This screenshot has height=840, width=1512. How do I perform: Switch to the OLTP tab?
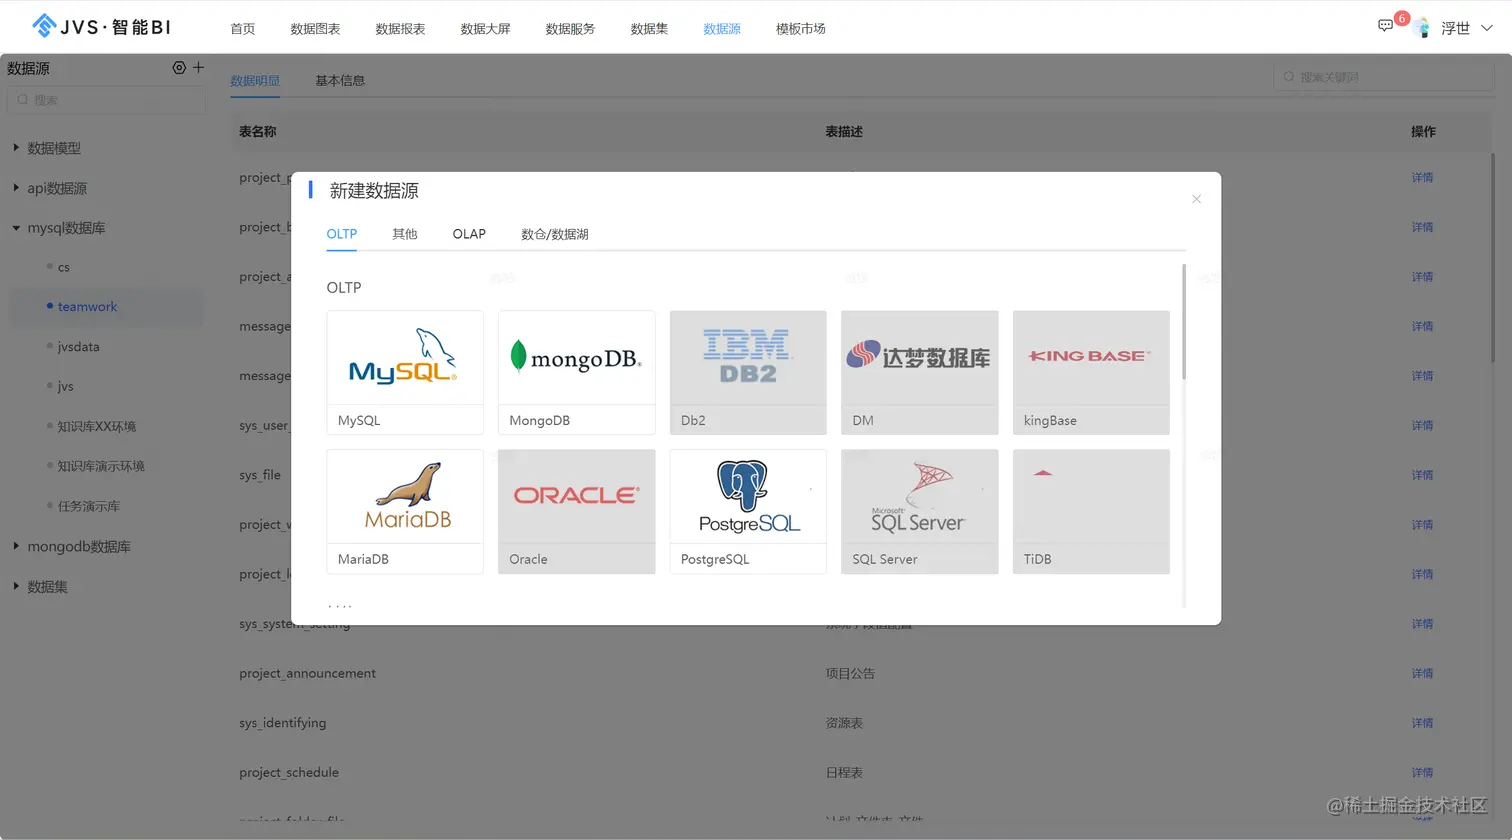pos(342,234)
